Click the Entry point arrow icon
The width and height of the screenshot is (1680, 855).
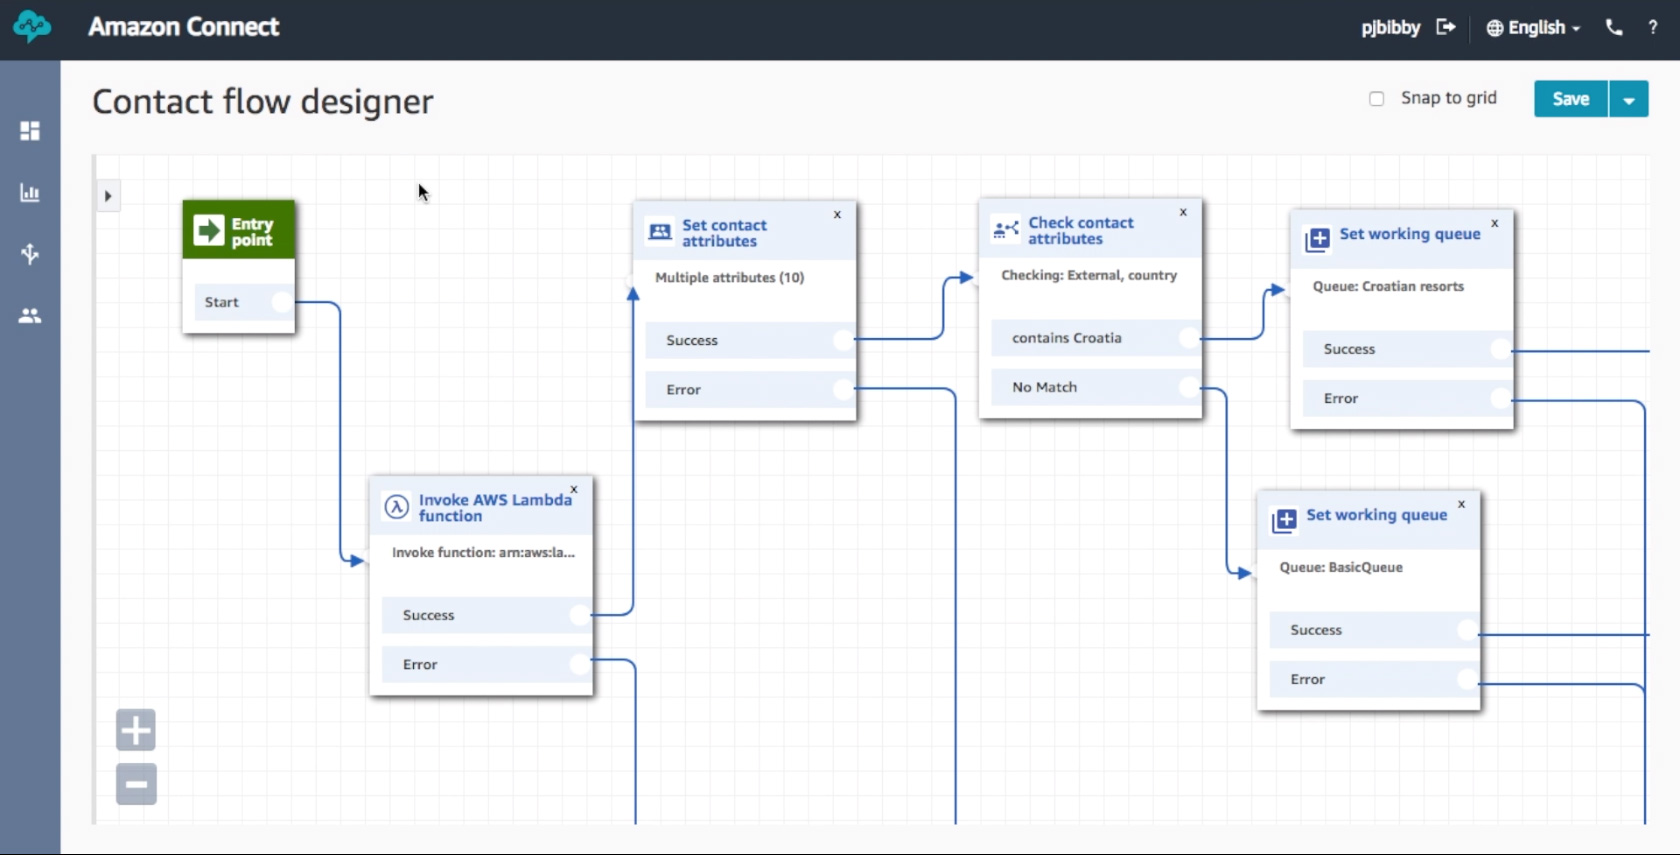[x=209, y=231]
